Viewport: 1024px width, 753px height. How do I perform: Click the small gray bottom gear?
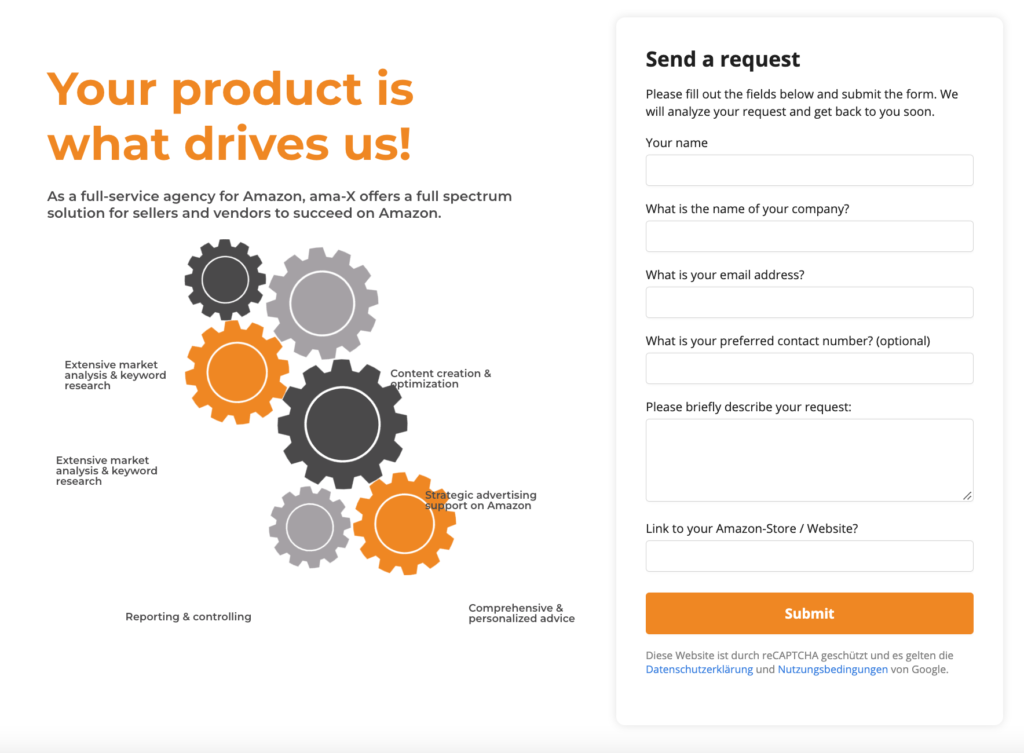click(310, 527)
